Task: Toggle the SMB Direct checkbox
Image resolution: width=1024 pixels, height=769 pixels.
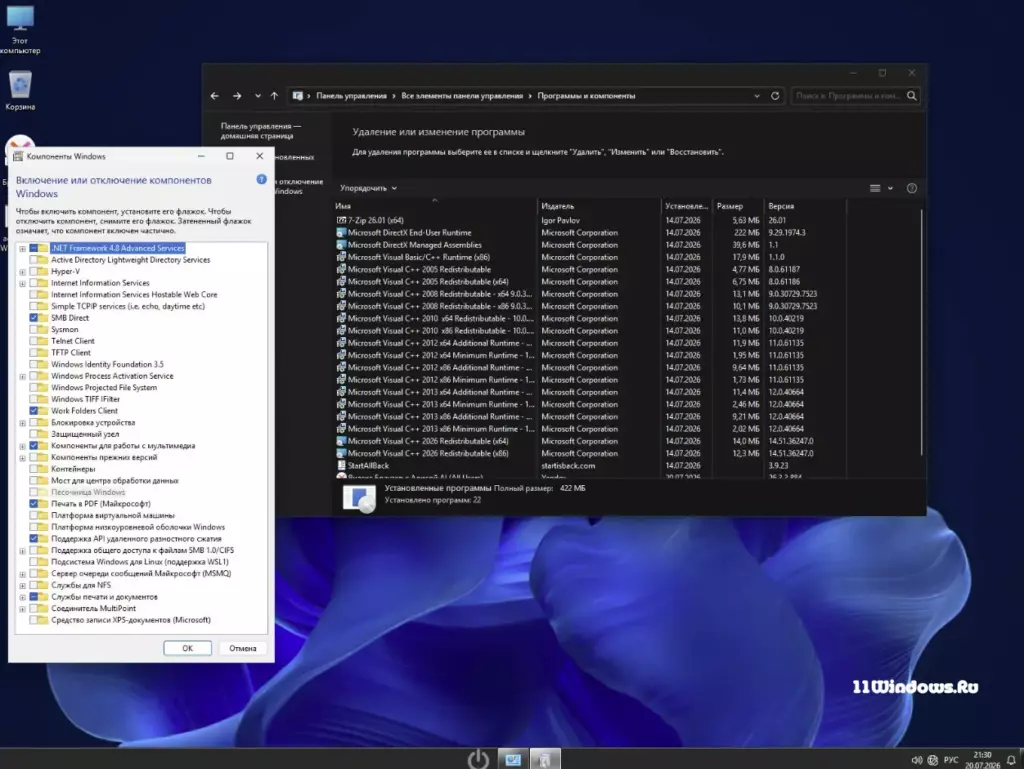Action: pos(33,318)
